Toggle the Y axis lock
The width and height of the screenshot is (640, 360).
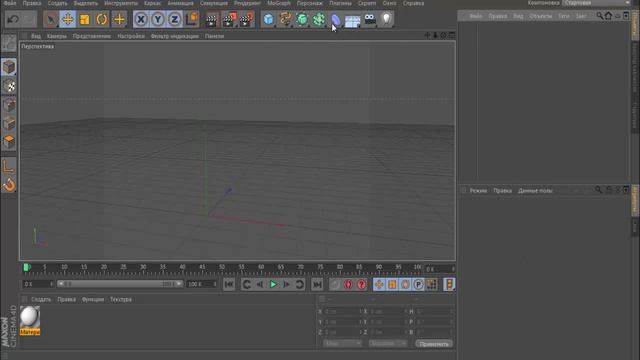point(158,19)
